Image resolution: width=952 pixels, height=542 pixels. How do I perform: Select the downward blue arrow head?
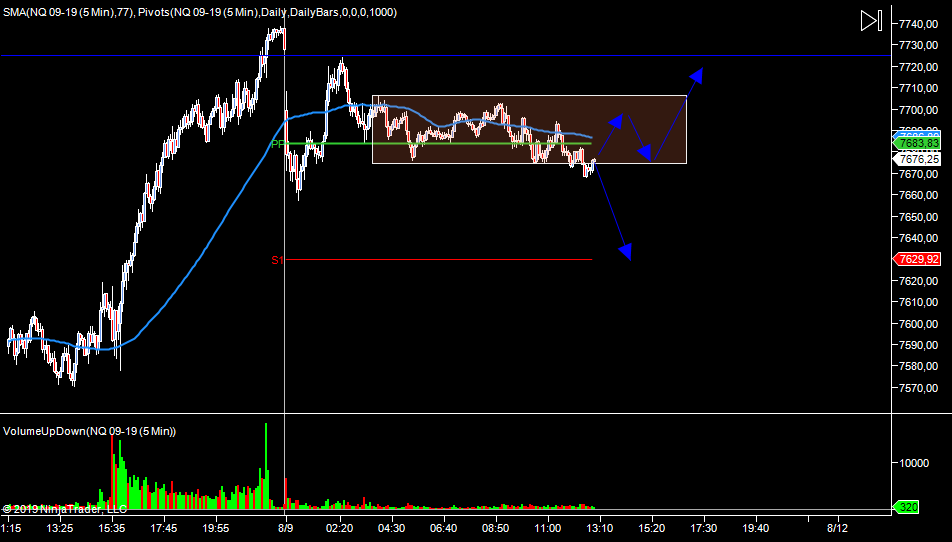tap(625, 251)
